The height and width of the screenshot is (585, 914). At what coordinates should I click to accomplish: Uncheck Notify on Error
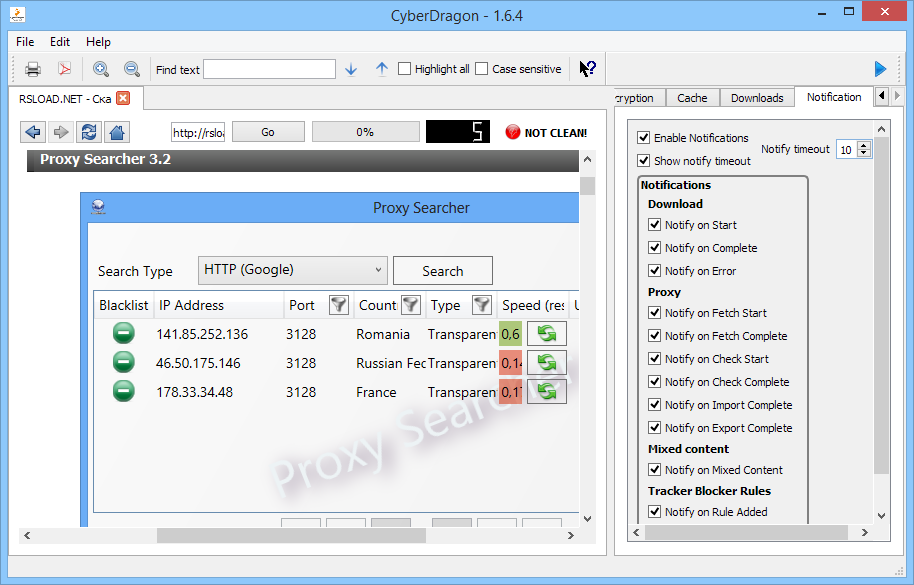coord(655,270)
